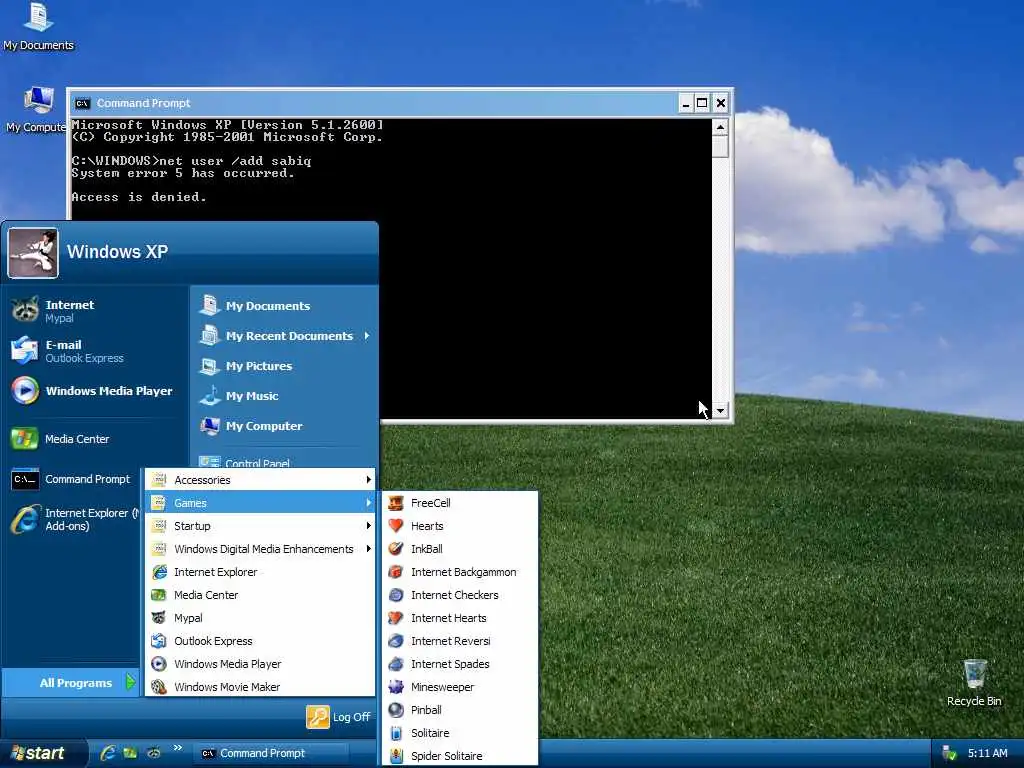The width and height of the screenshot is (1024, 768).
Task: Open Mypal from the All Programs list
Action: [260, 618]
